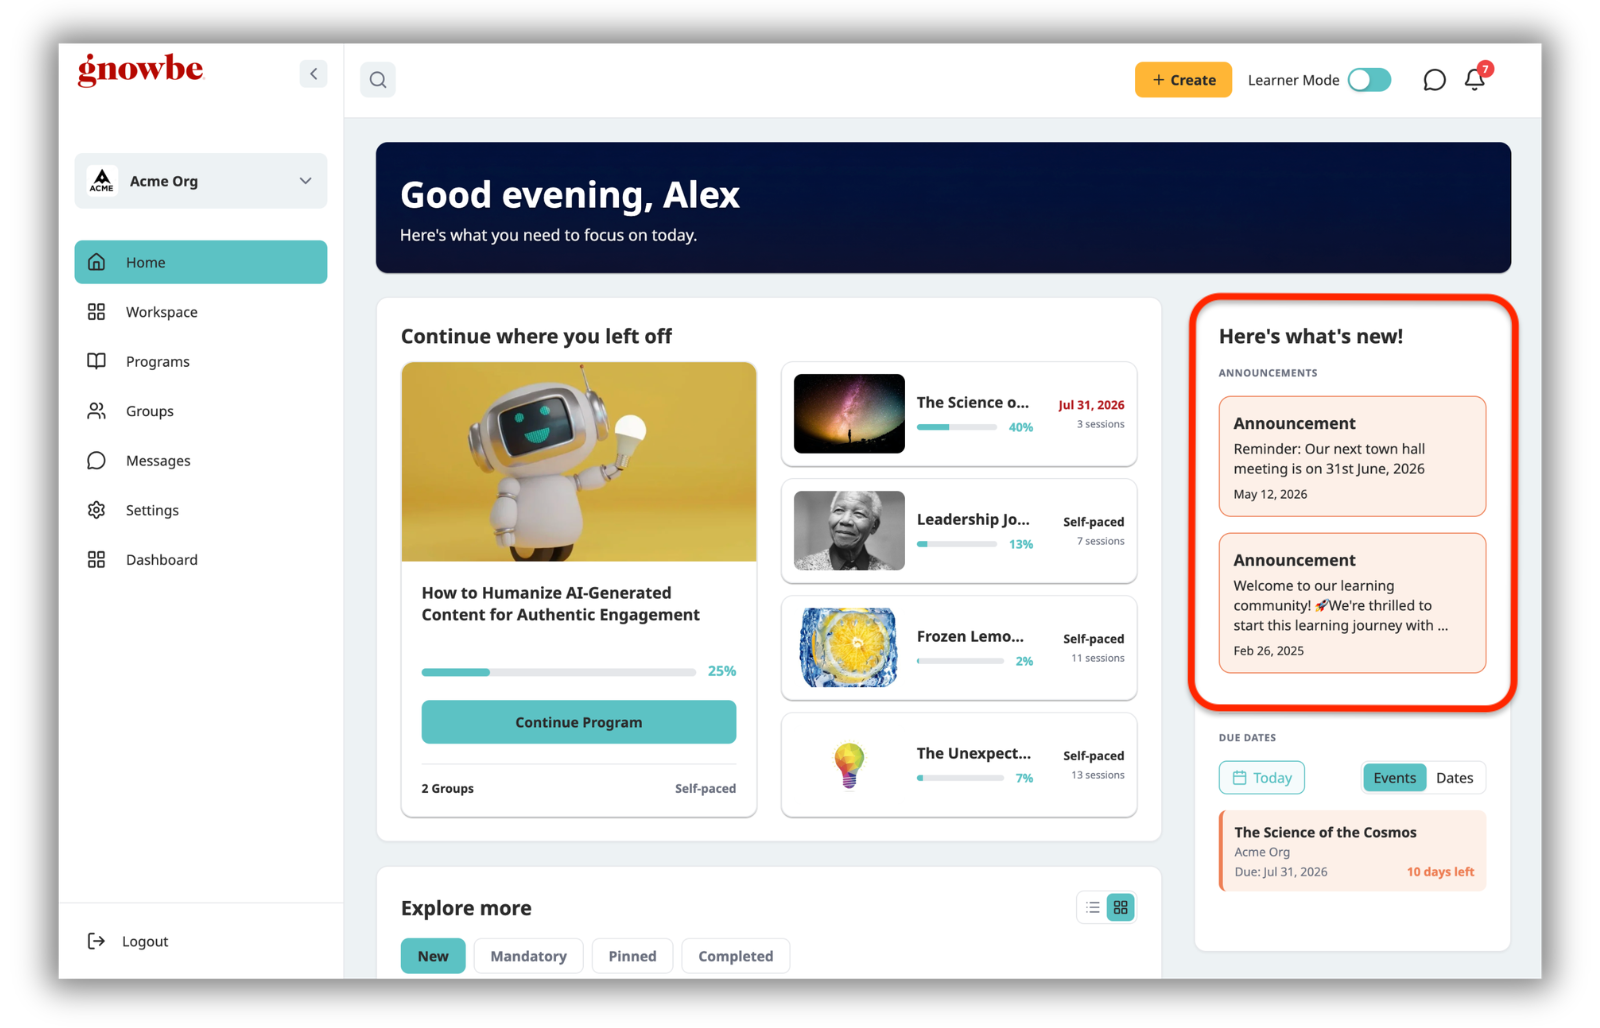The width and height of the screenshot is (1600, 1028).
Task: Open The Science o... galaxy thumbnail
Action: pos(849,414)
